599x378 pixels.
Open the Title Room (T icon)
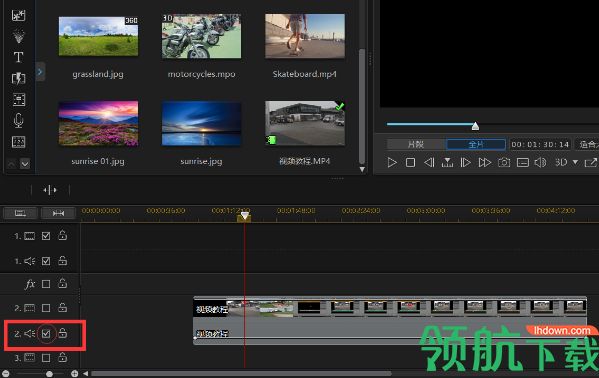point(18,57)
